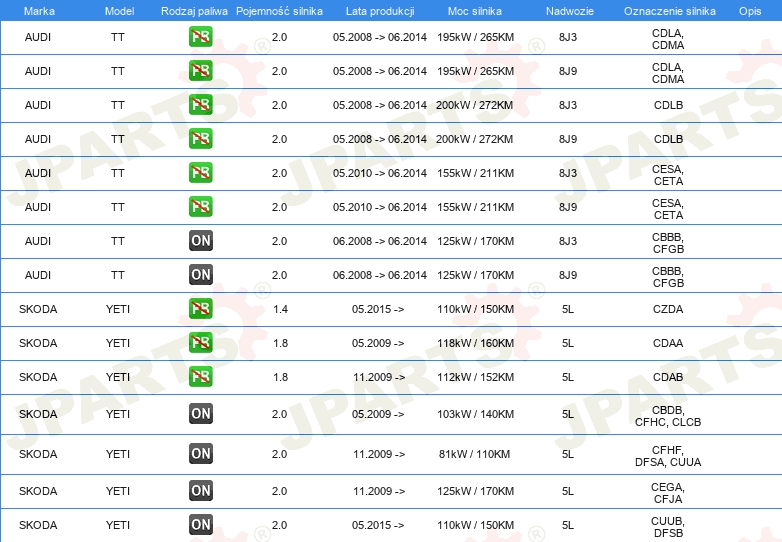Click the Rodzaj paliwa column header
This screenshot has height=542, width=782.
point(194,11)
